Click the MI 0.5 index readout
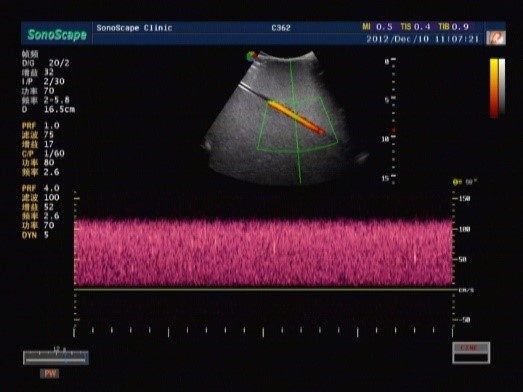This screenshot has width=523, height=392. 378,27
